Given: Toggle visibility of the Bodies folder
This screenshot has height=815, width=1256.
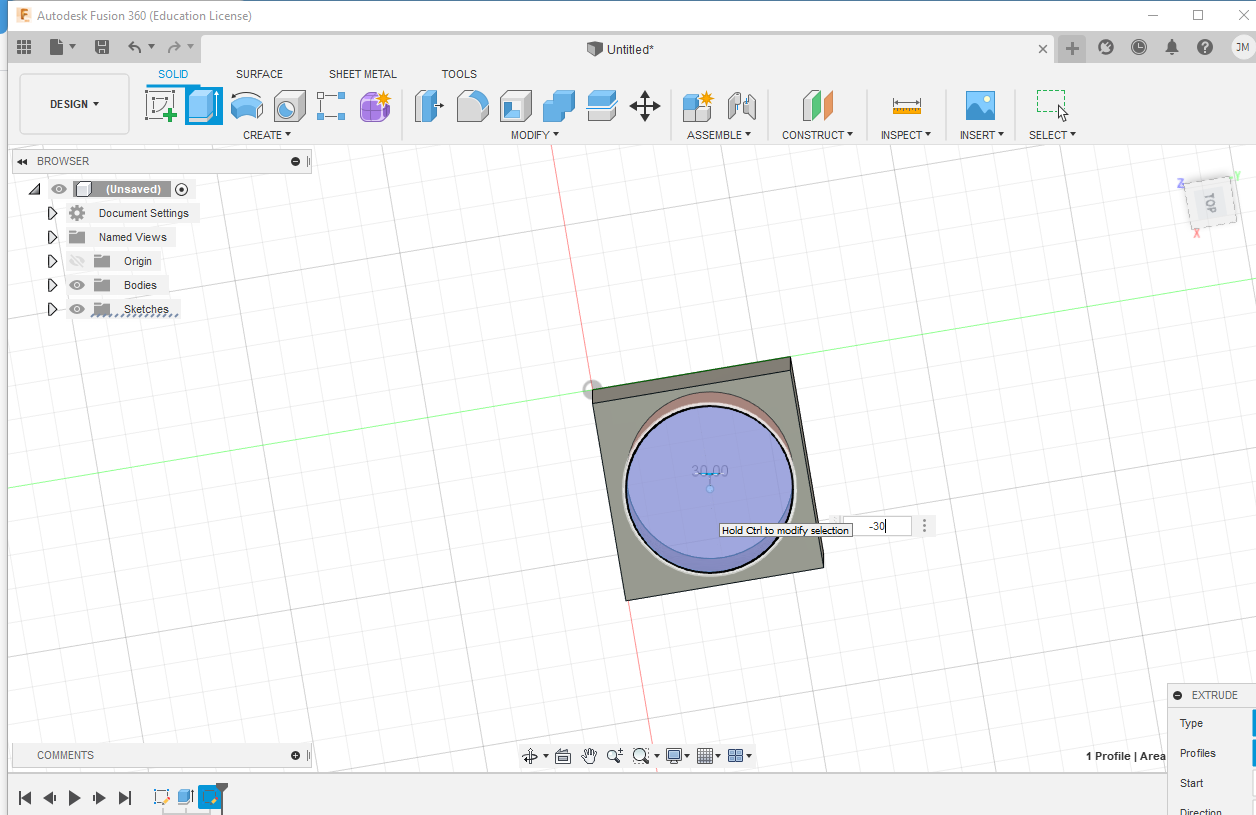Looking at the screenshot, I should point(77,285).
